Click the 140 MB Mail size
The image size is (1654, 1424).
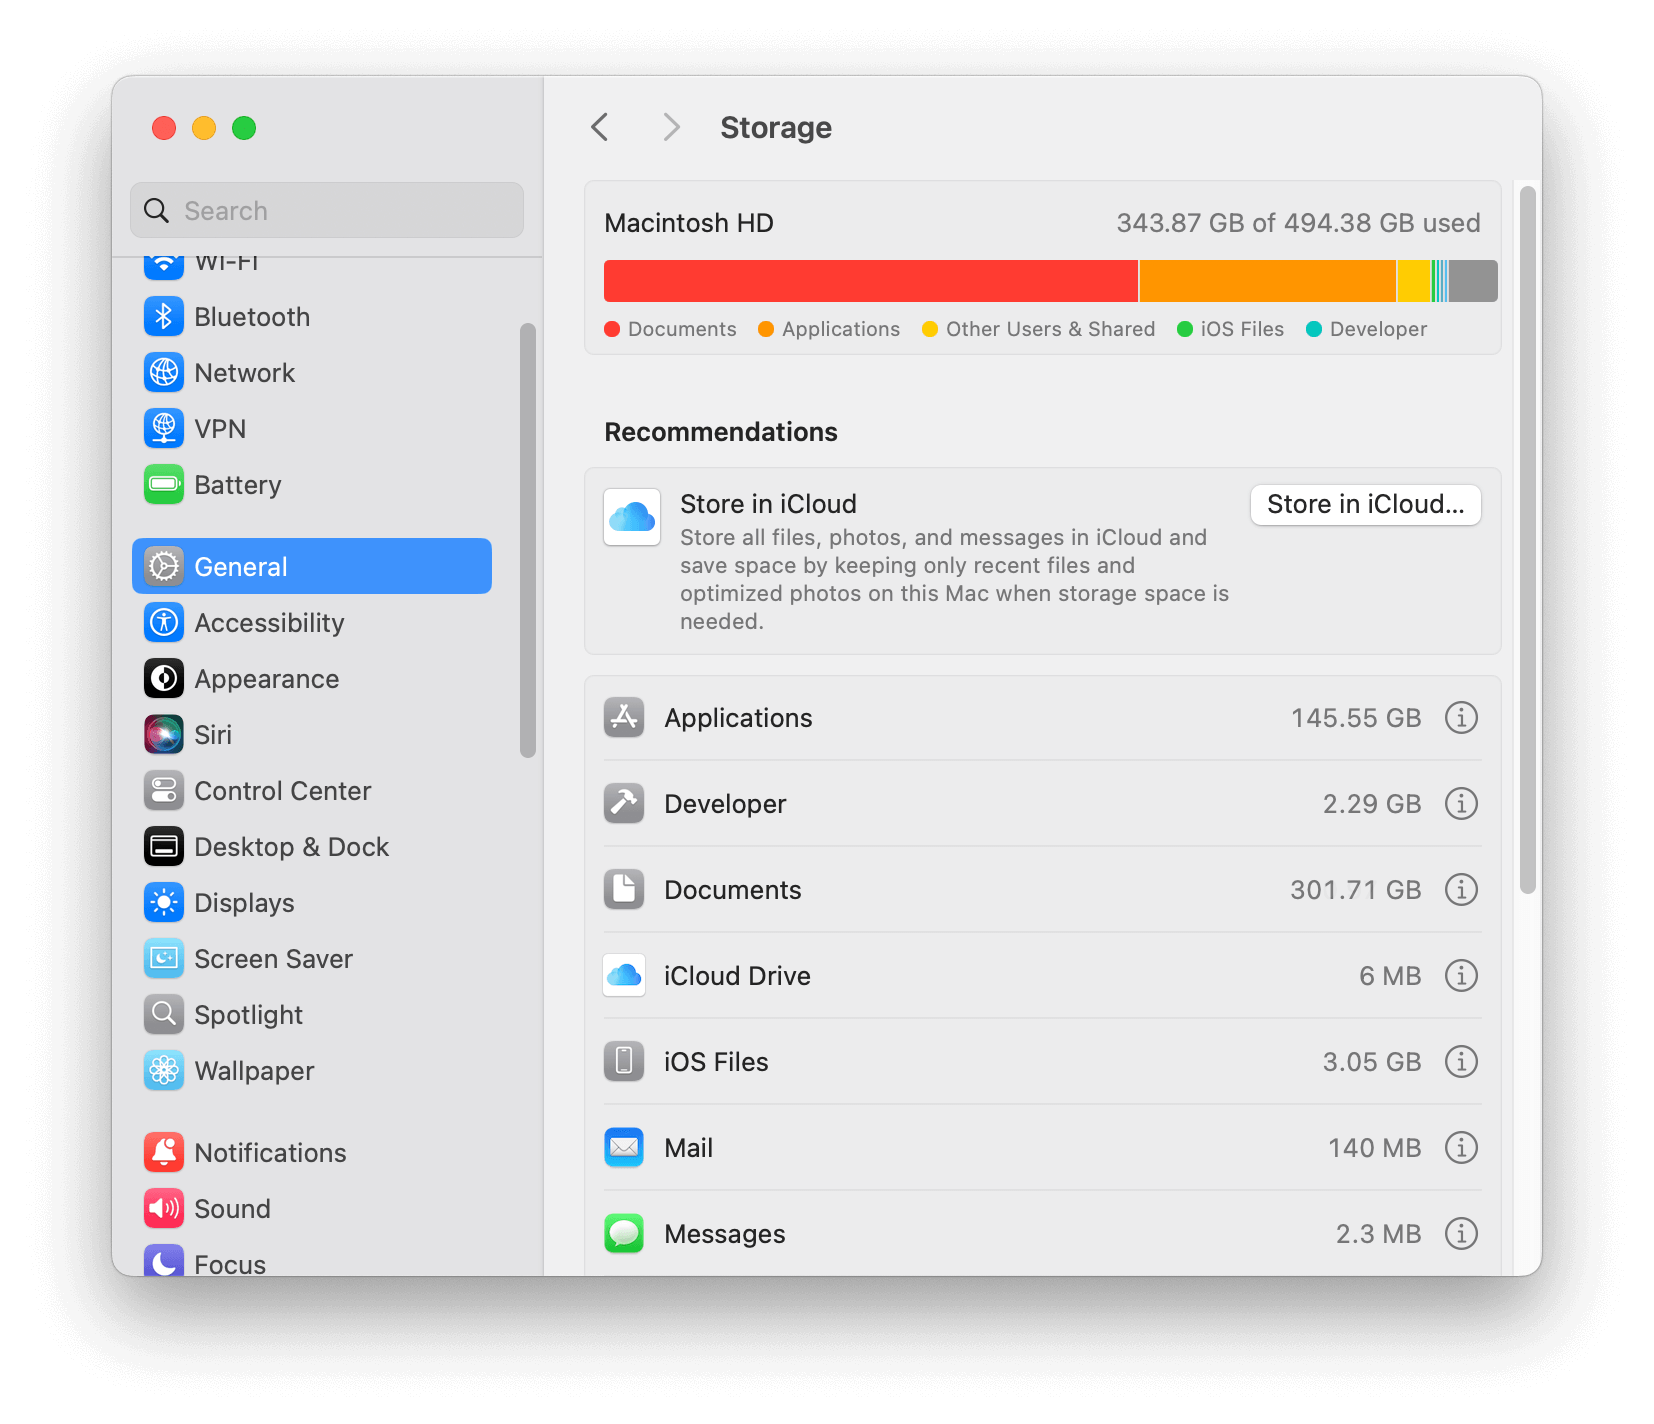(1375, 1148)
